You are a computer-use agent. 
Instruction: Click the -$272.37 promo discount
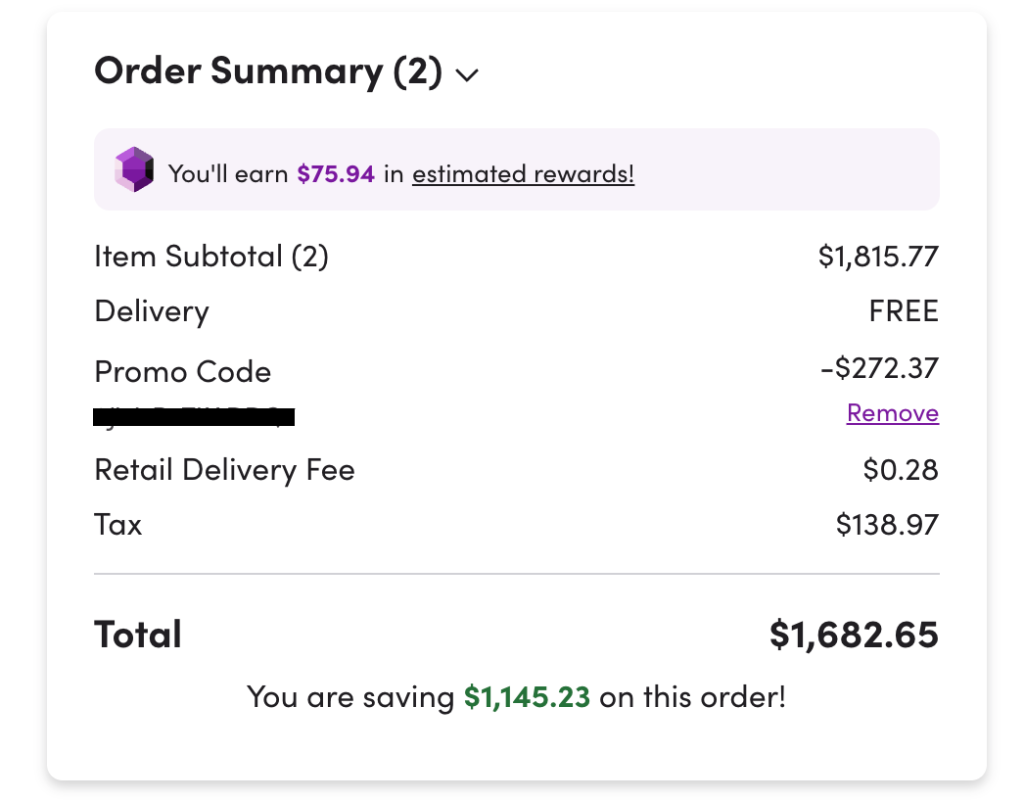tap(878, 368)
